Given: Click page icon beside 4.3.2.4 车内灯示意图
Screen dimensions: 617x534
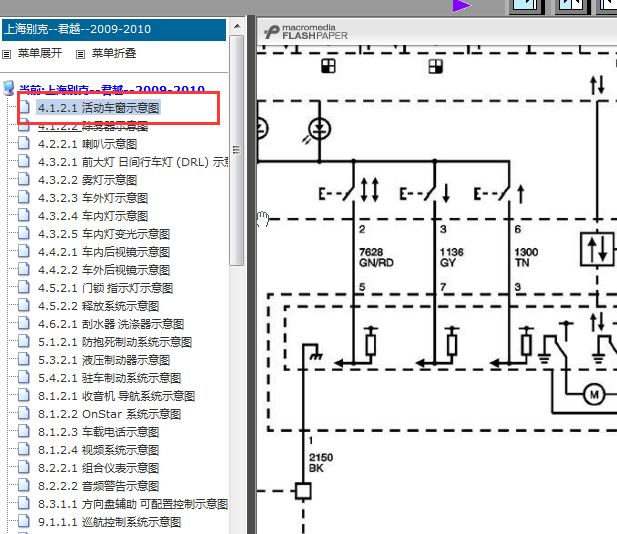Looking at the screenshot, I should (x=24, y=214).
